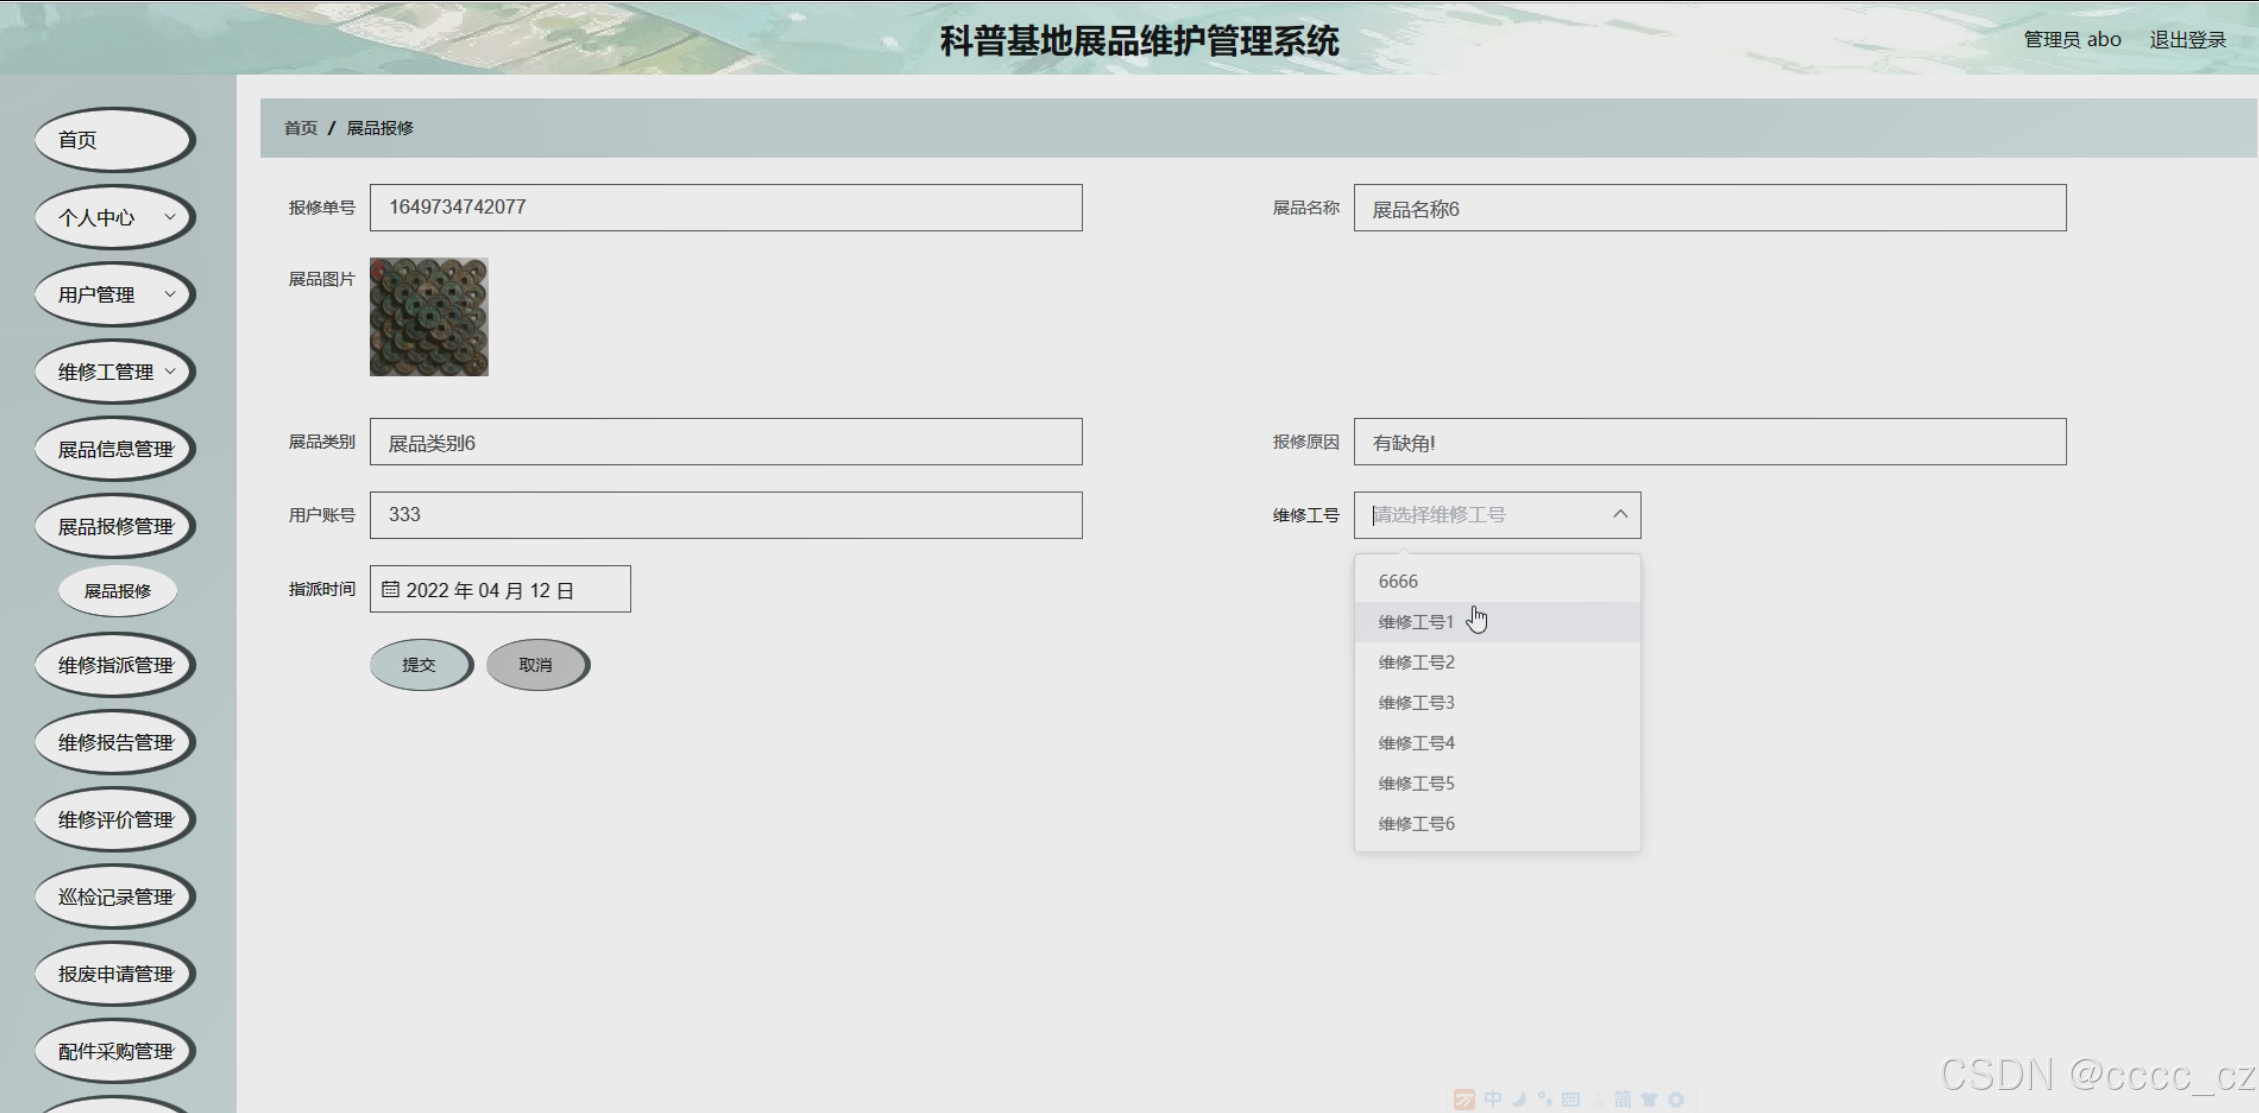This screenshot has height=1113, width=2259.
Task: Open 维修指派管理 in the sidebar
Action: coord(115,665)
